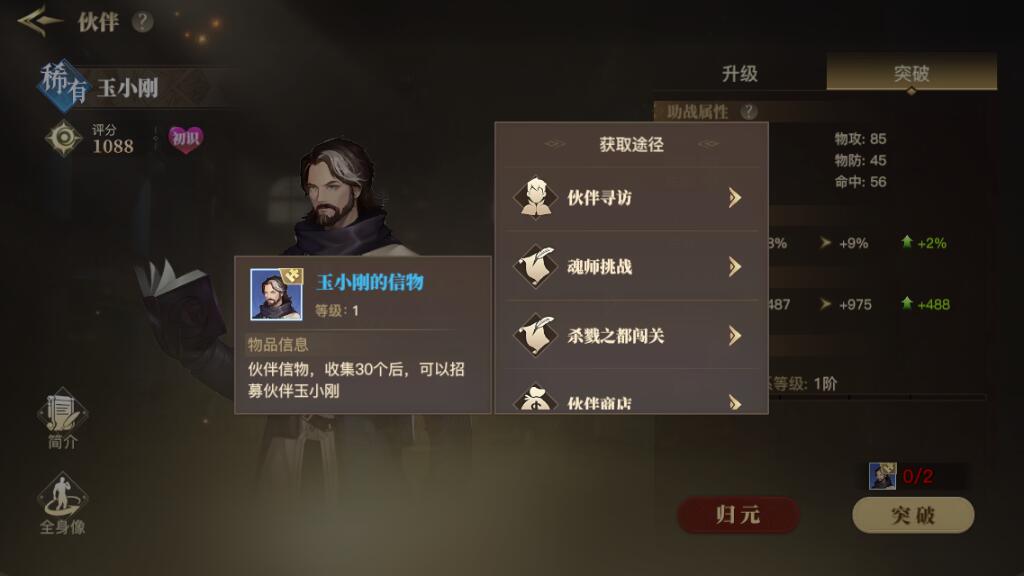Switch to the 升级 tab
1024x576 pixels.
(740, 73)
